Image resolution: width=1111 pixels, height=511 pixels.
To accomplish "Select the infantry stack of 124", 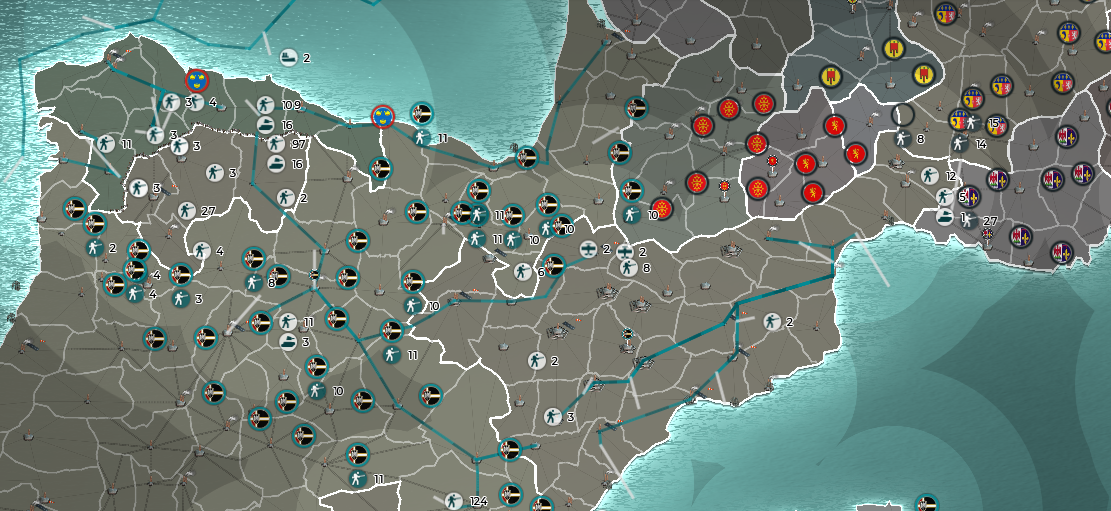I will coord(453,501).
